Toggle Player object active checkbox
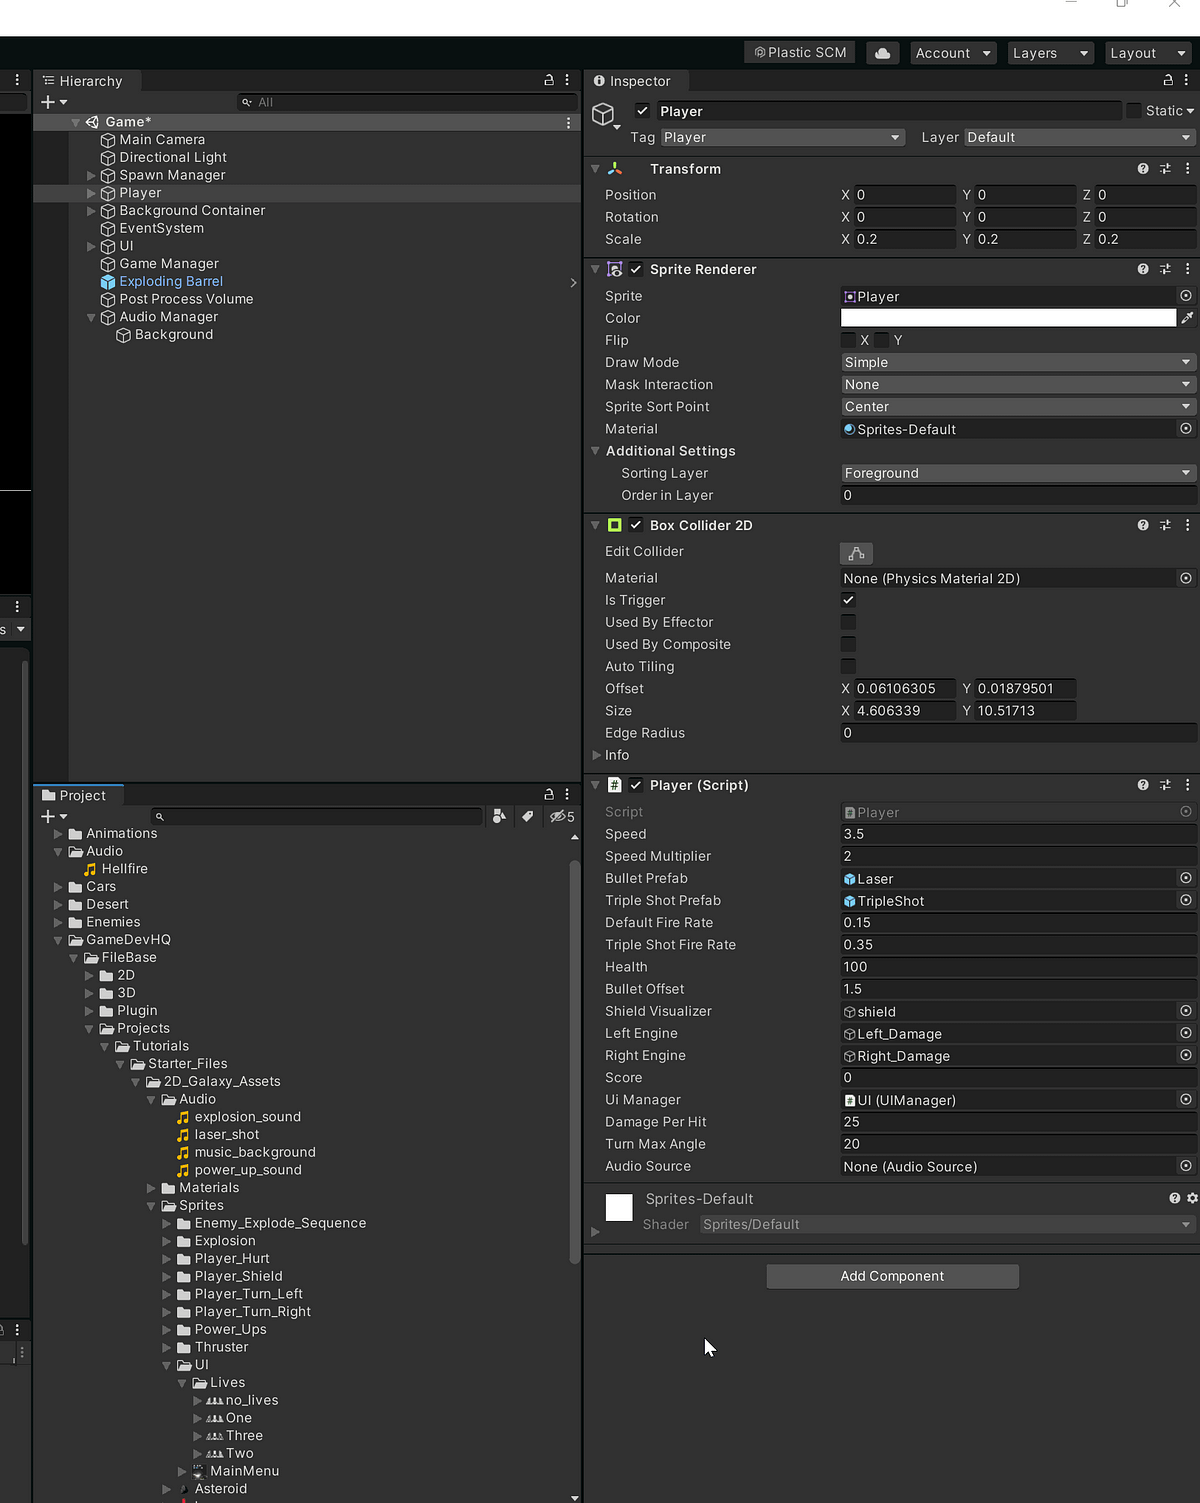 tap(642, 111)
